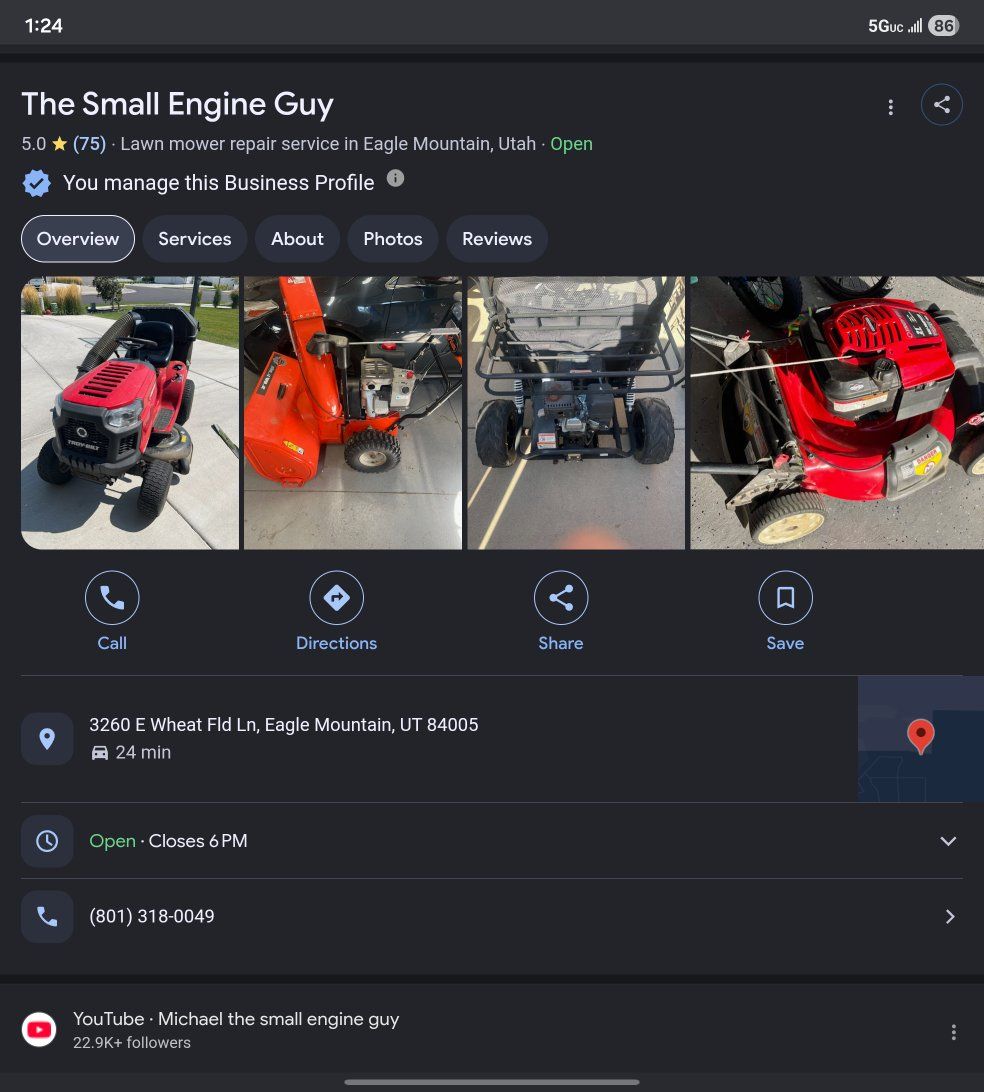Screen dimensions: 984x1092
Task: Tap the 'Open · Closes 6 PM' hours text
Action: (x=168, y=841)
